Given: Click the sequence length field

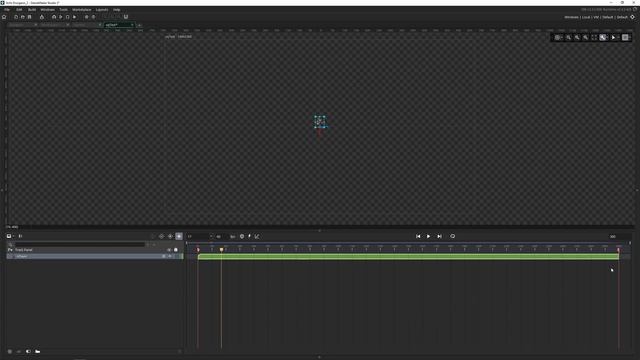Looking at the screenshot, I should click(618, 236).
